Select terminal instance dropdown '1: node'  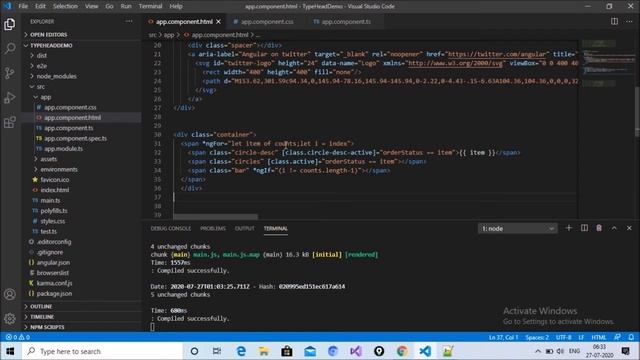coord(517,229)
